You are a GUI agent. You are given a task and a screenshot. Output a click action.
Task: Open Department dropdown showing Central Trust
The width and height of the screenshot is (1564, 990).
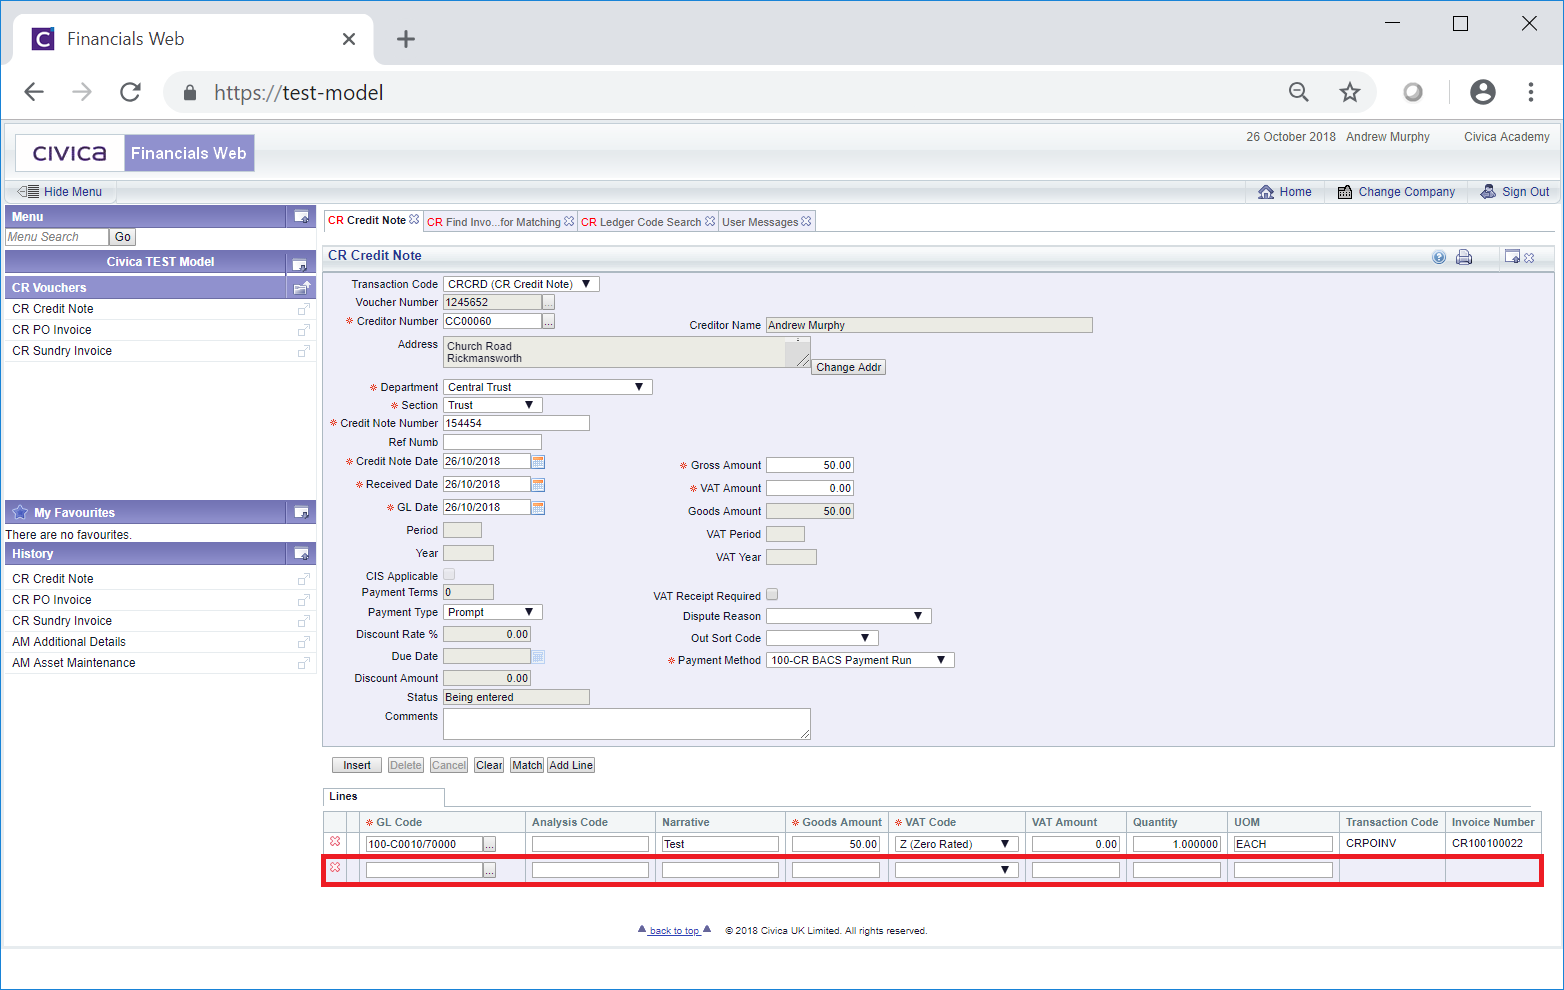click(x=548, y=387)
